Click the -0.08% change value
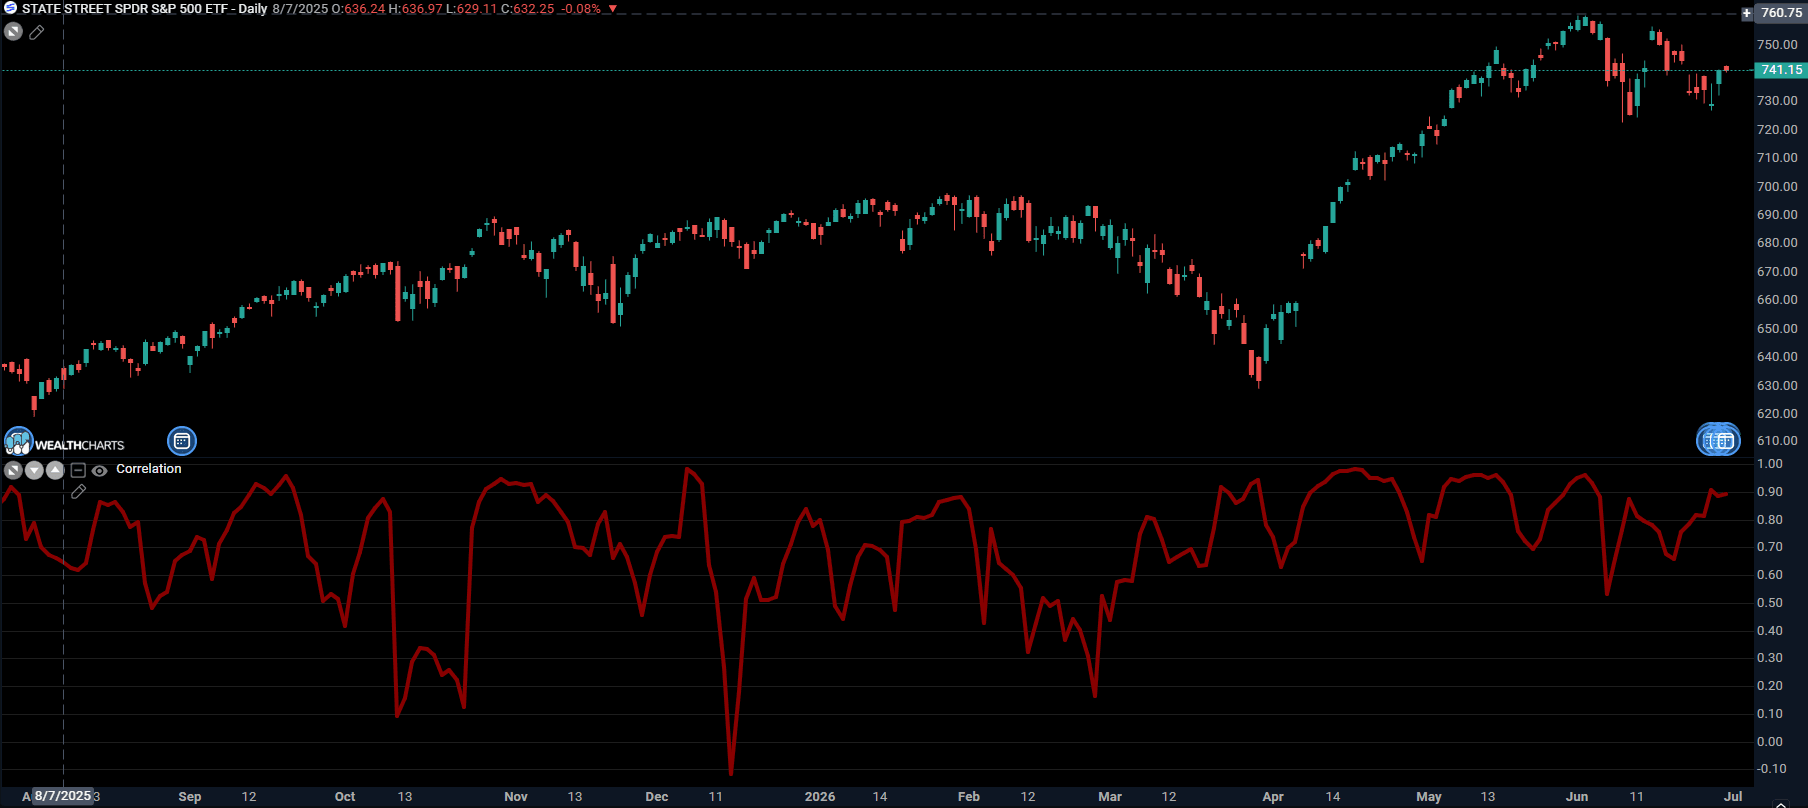Image resolution: width=1808 pixels, height=808 pixels. [581, 9]
